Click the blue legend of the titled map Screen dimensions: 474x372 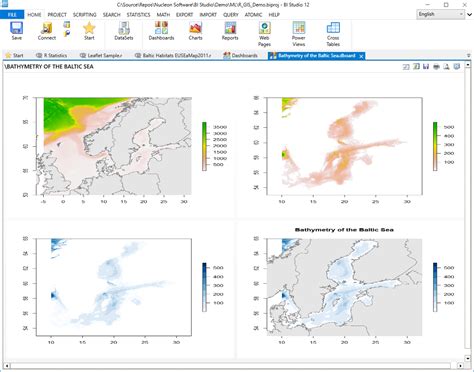point(444,287)
